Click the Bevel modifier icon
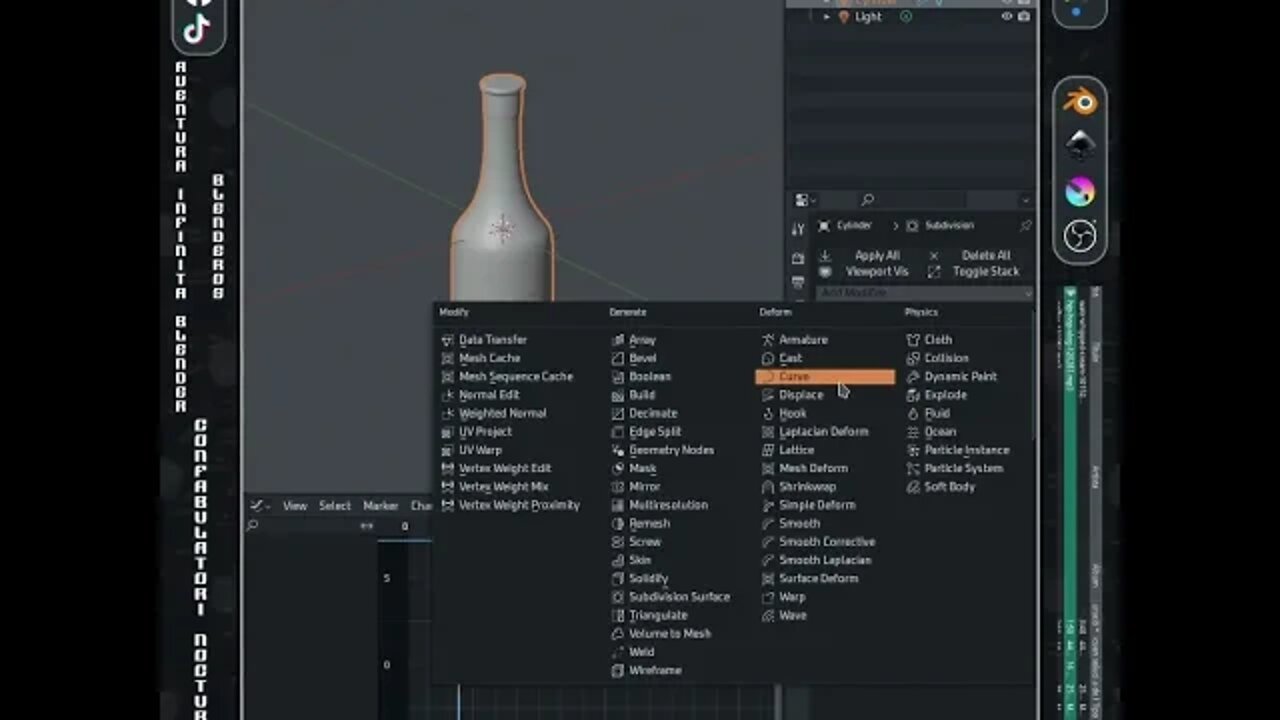Screen dimensions: 1280x720 point(618,358)
